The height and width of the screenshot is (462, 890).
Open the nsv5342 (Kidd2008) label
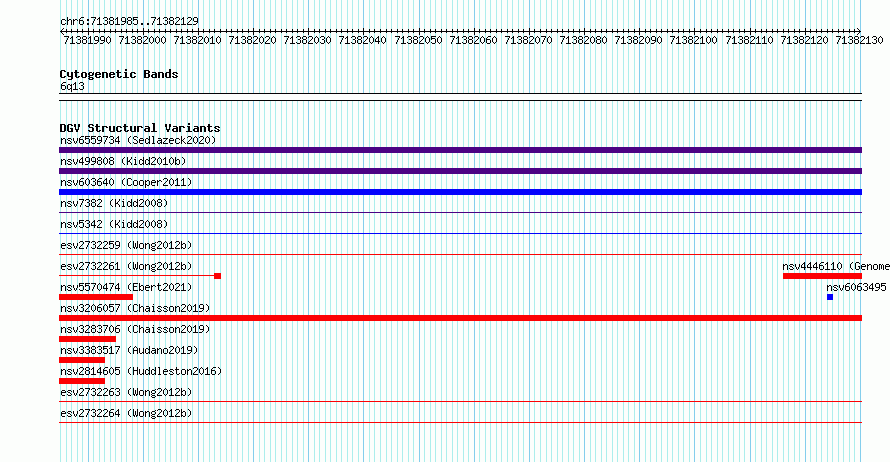click(x=114, y=224)
